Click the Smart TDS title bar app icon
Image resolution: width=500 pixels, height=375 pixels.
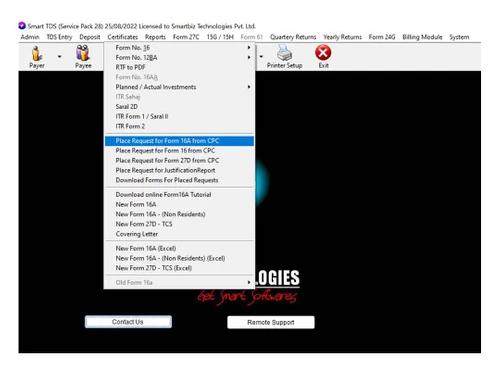pos(22,26)
